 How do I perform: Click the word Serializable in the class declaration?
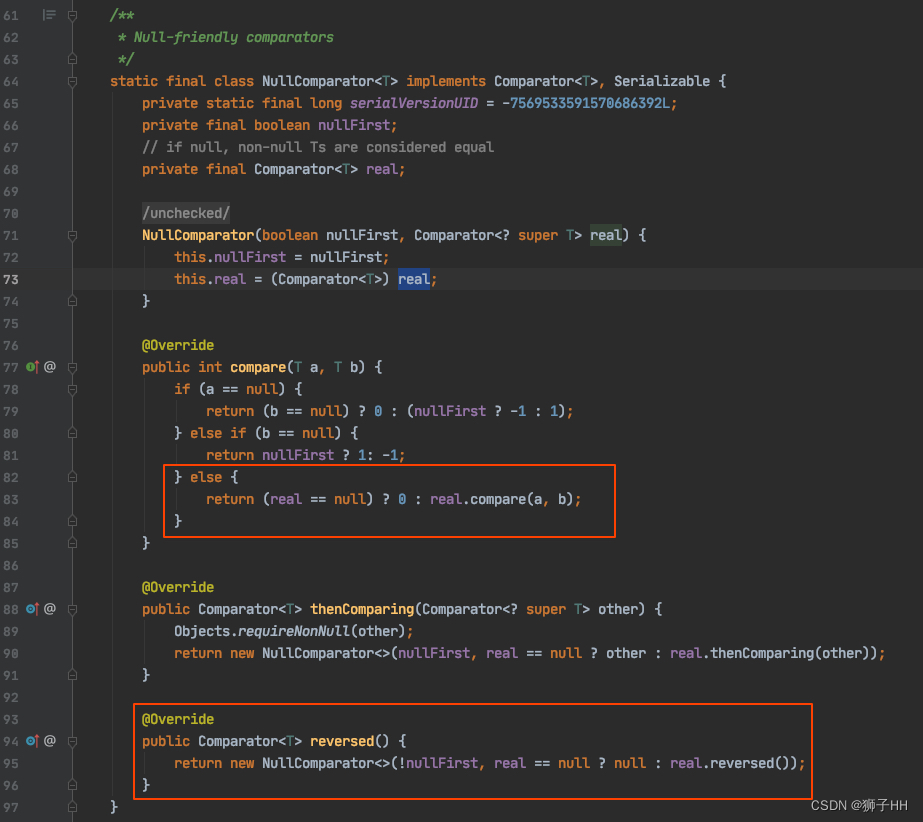(x=662, y=81)
